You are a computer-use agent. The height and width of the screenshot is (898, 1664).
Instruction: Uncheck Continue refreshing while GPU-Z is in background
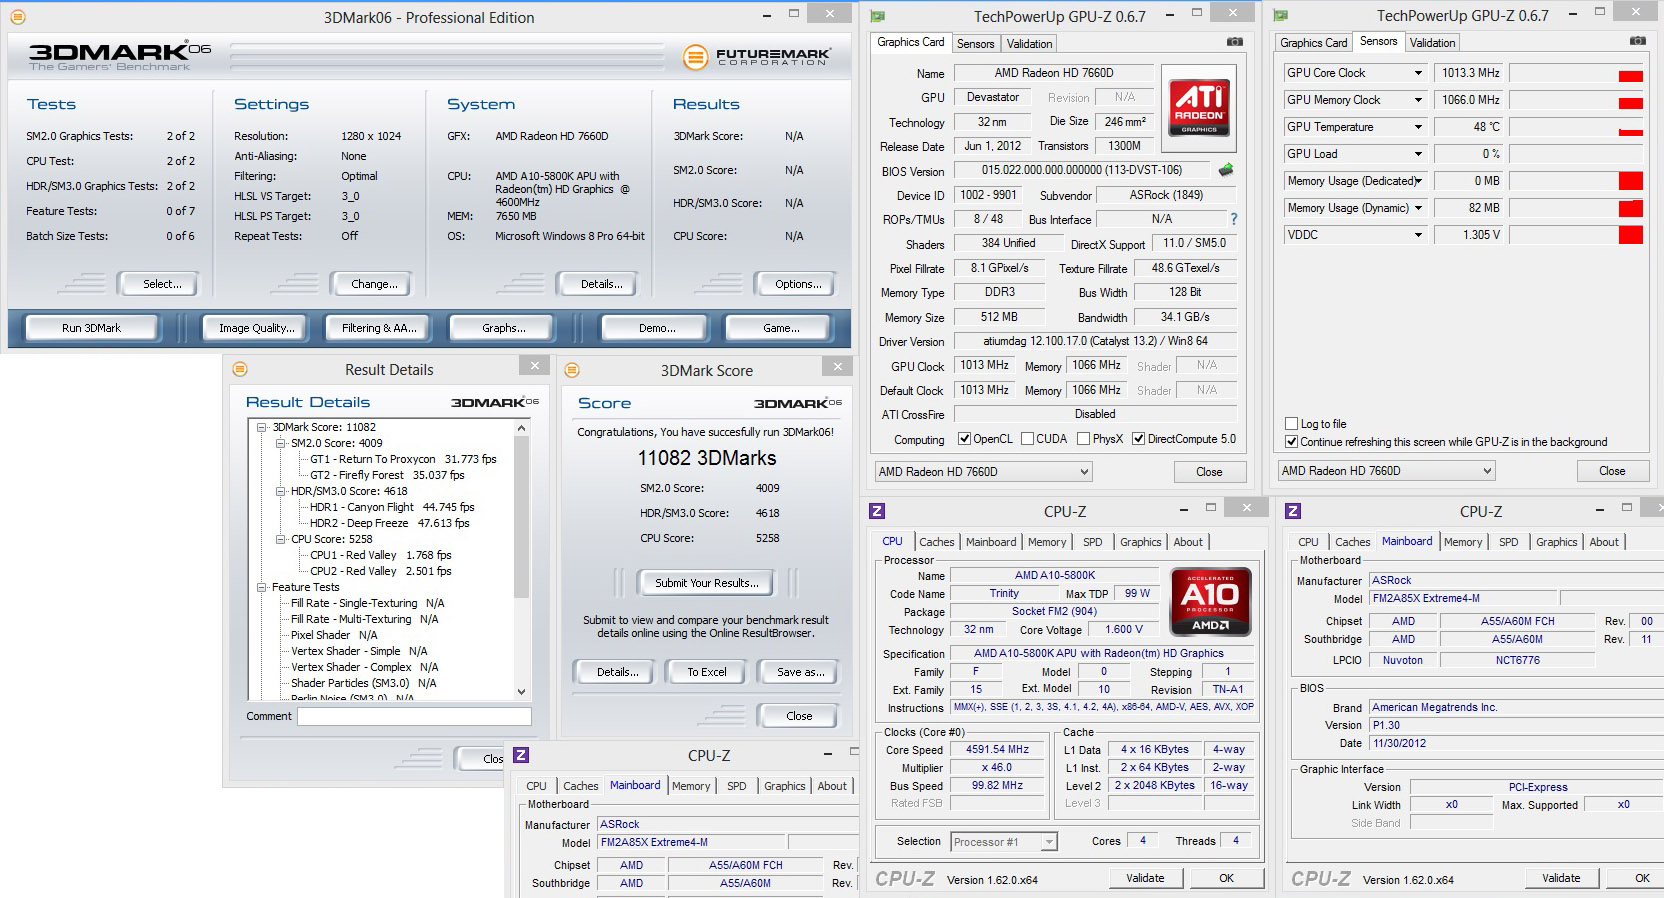1291,442
